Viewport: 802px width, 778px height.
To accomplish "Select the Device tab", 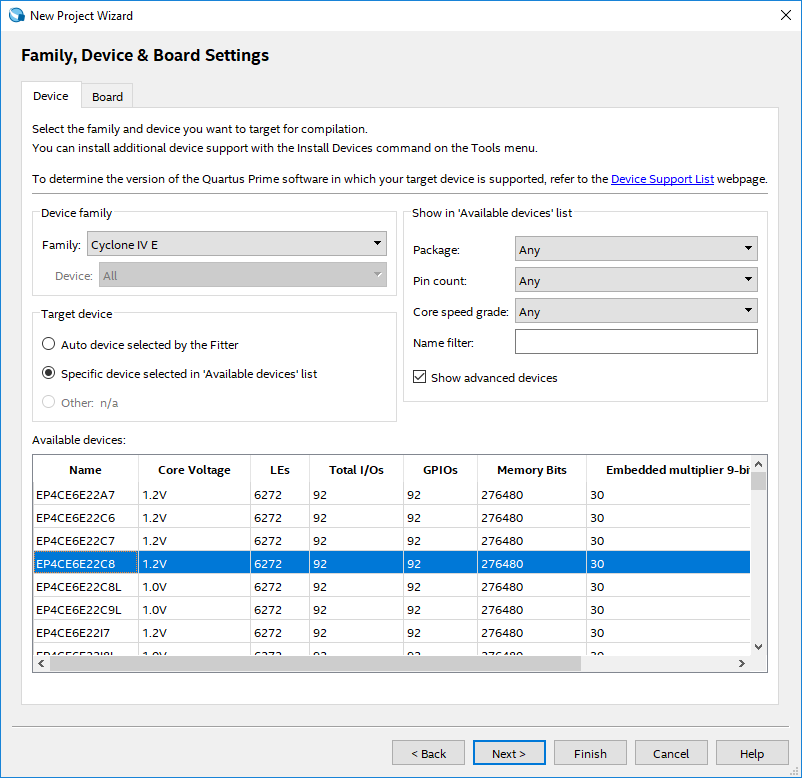I will pos(51,96).
